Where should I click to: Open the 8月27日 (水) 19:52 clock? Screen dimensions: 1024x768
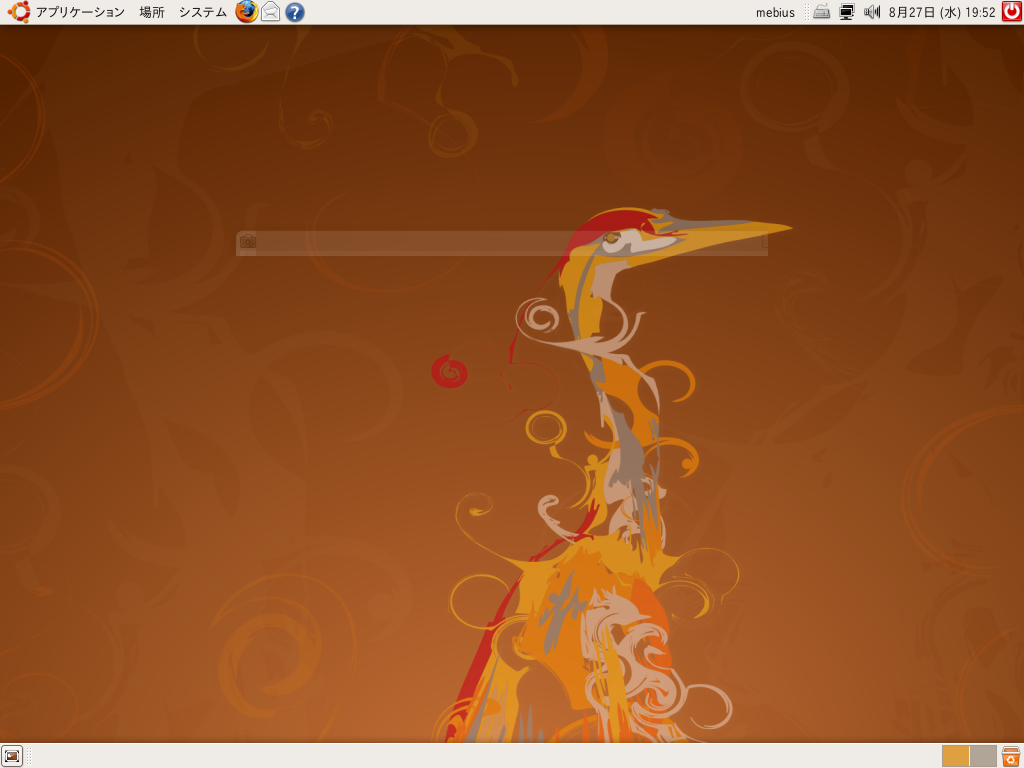[942, 12]
